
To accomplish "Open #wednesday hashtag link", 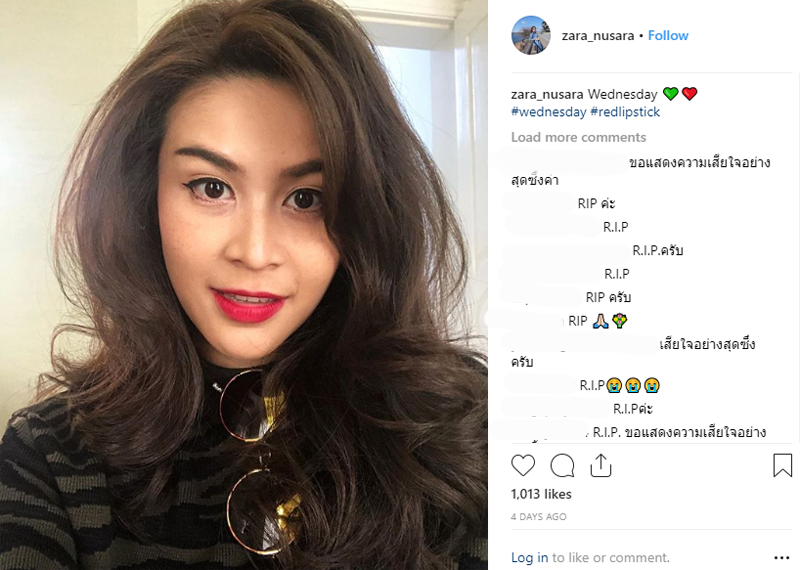I will [548, 112].
